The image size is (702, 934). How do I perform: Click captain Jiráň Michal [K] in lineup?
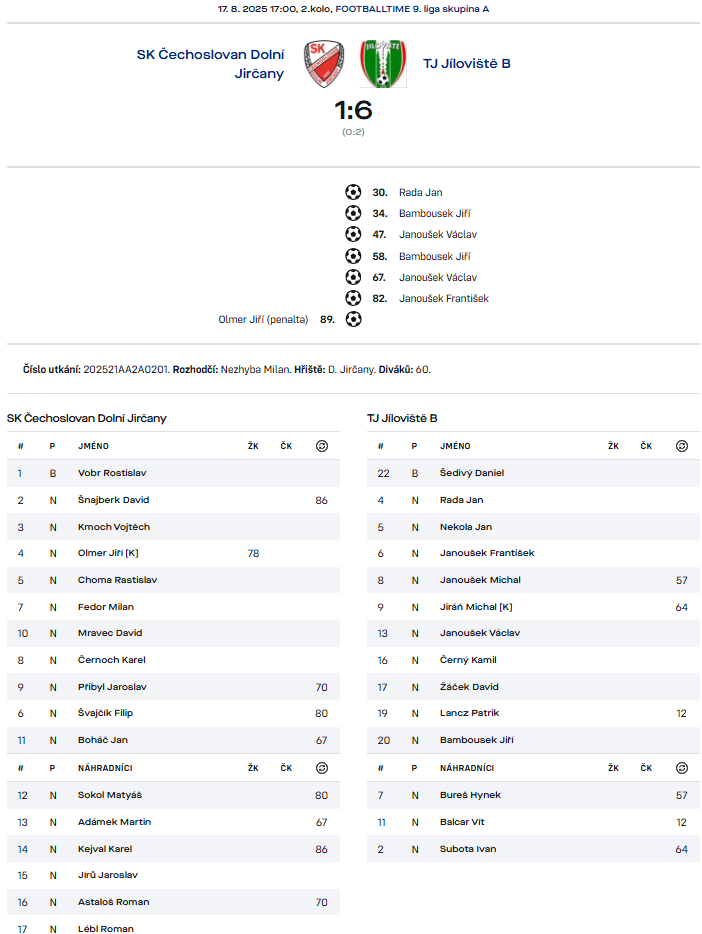[476, 607]
